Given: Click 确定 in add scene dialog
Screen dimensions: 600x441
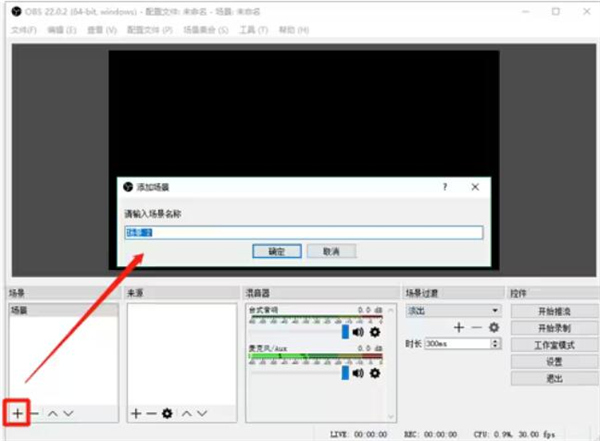Looking at the screenshot, I should pyautogui.click(x=277, y=252).
